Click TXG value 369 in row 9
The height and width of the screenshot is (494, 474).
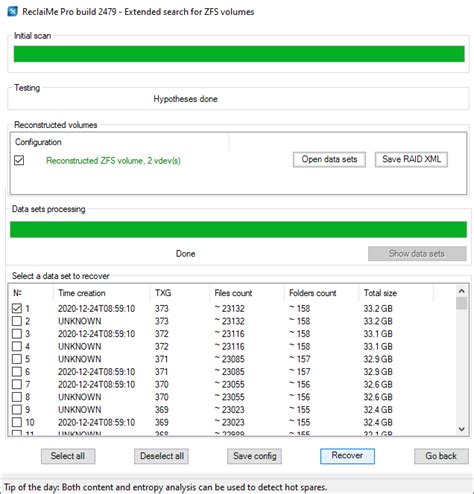[x=162, y=410]
